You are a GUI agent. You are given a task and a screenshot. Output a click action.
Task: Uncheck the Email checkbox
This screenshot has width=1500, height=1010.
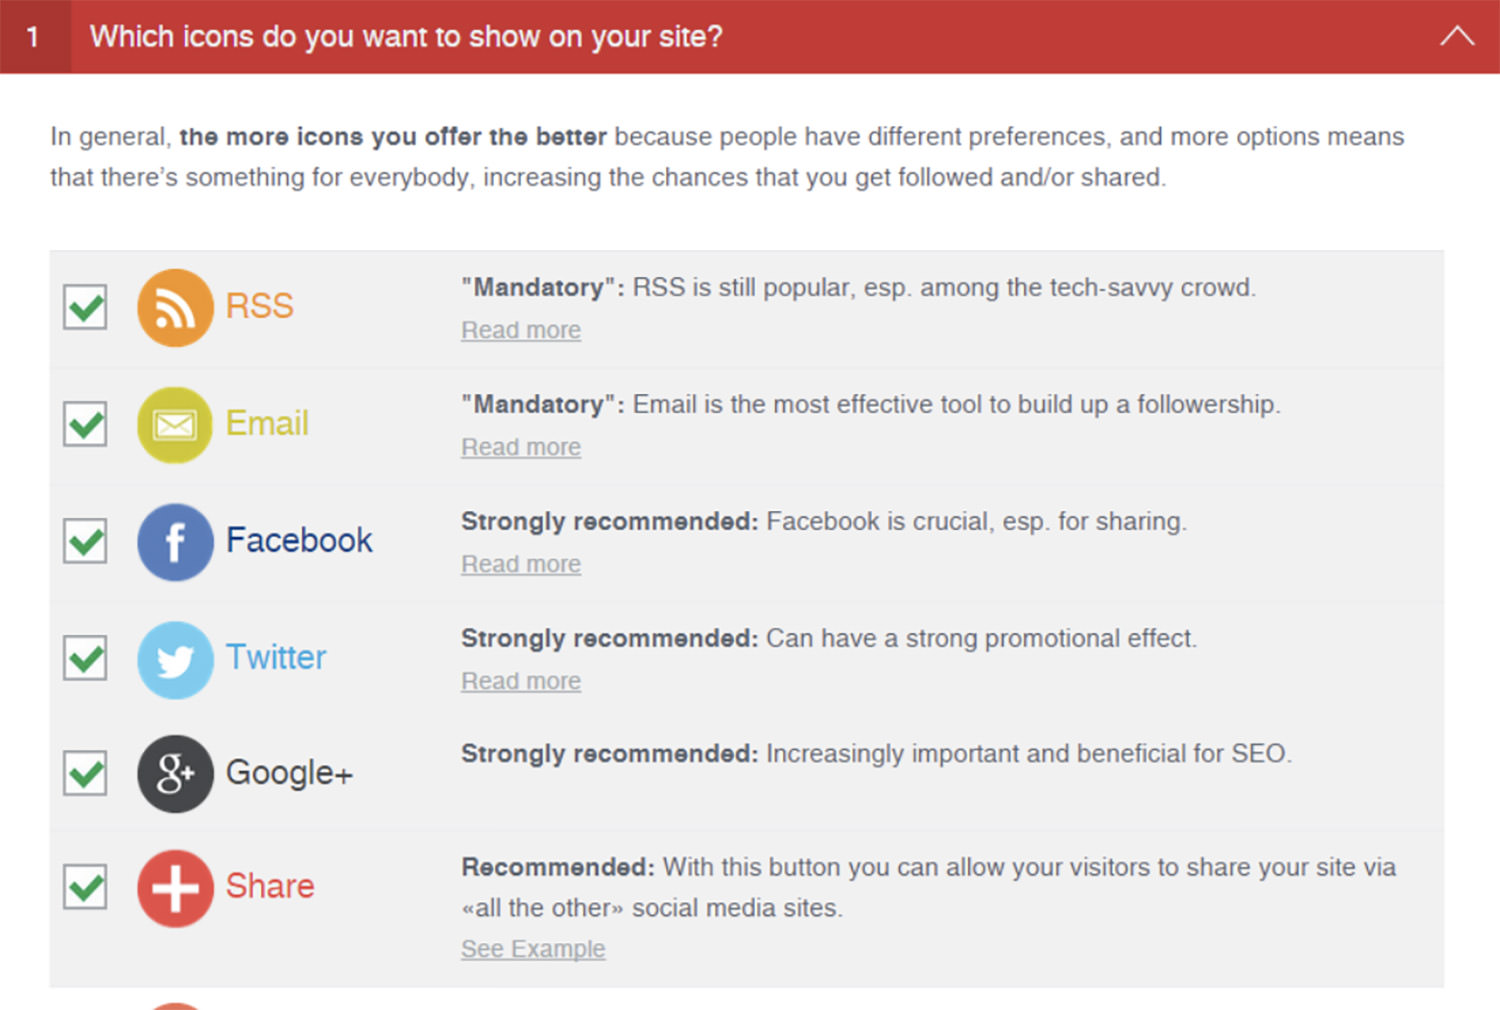point(86,425)
